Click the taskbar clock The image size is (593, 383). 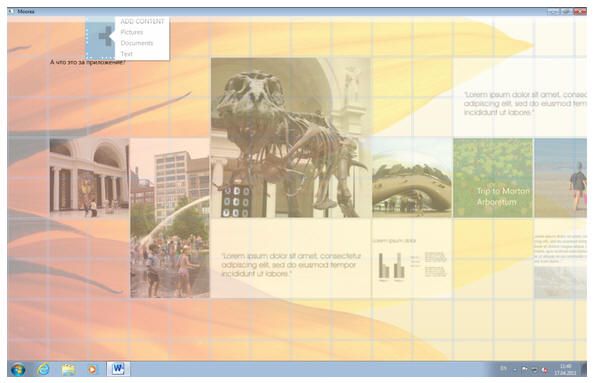565,369
